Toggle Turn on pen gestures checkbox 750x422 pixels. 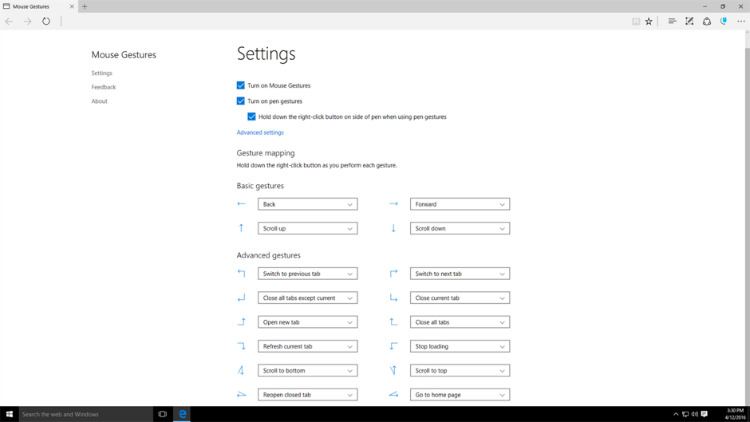[x=241, y=101]
